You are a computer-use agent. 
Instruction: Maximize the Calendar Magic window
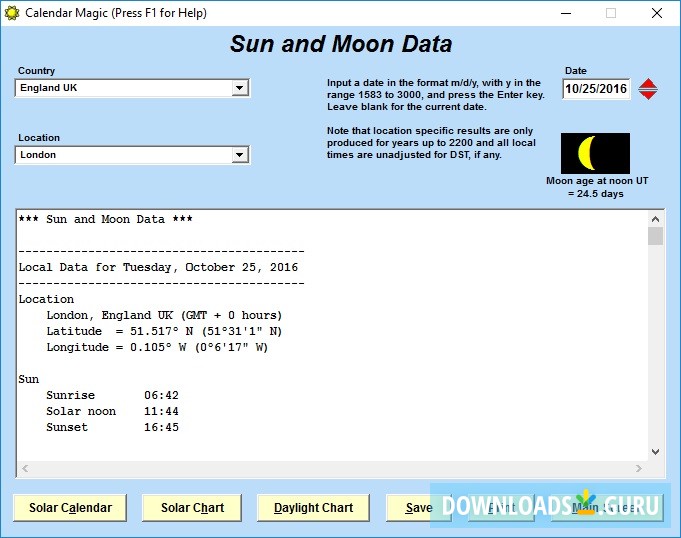pos(610,13)
